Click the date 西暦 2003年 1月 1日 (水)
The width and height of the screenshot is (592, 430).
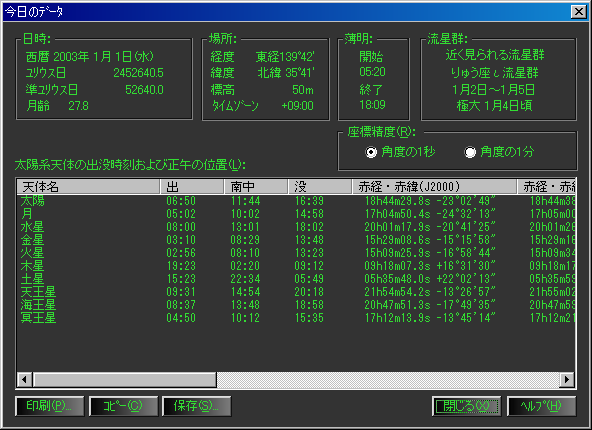point(90,57)
